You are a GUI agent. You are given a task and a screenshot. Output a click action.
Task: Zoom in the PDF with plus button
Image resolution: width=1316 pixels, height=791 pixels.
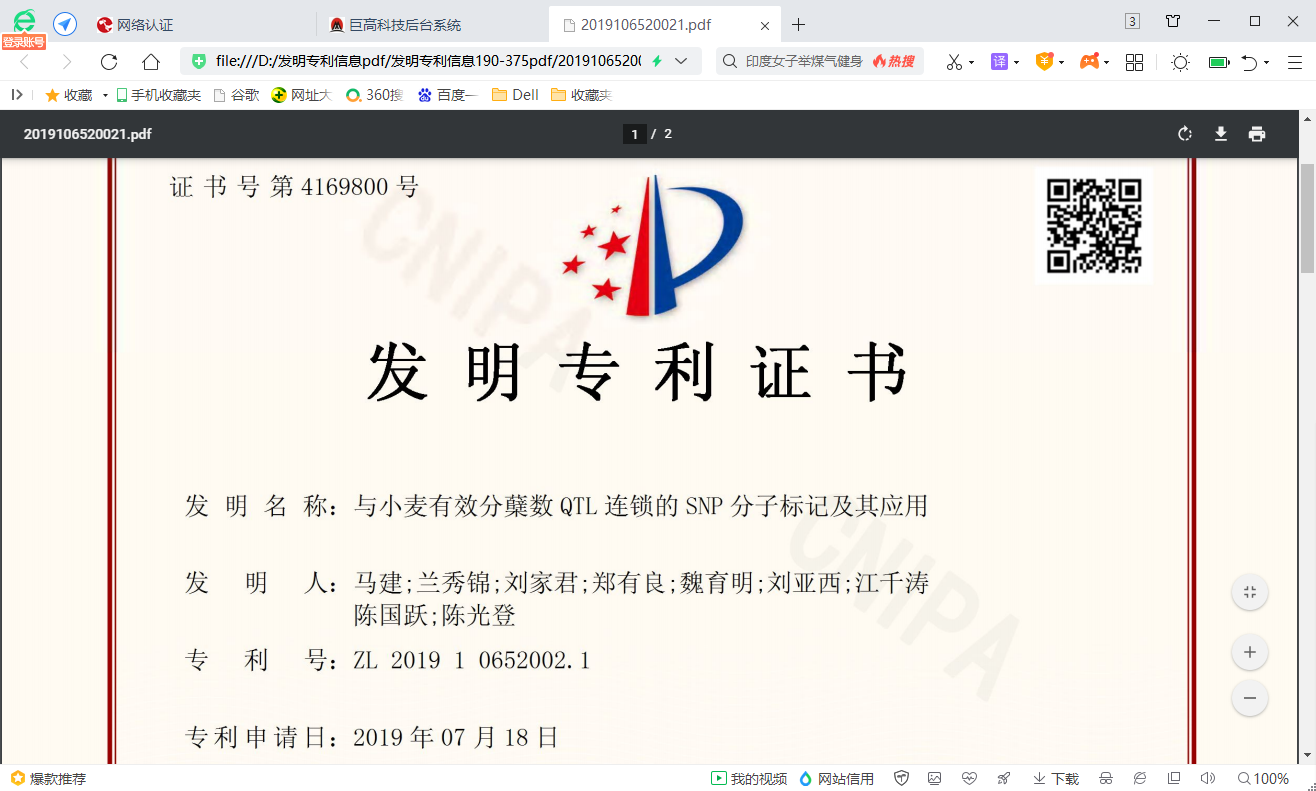(x=1250, y=653)
